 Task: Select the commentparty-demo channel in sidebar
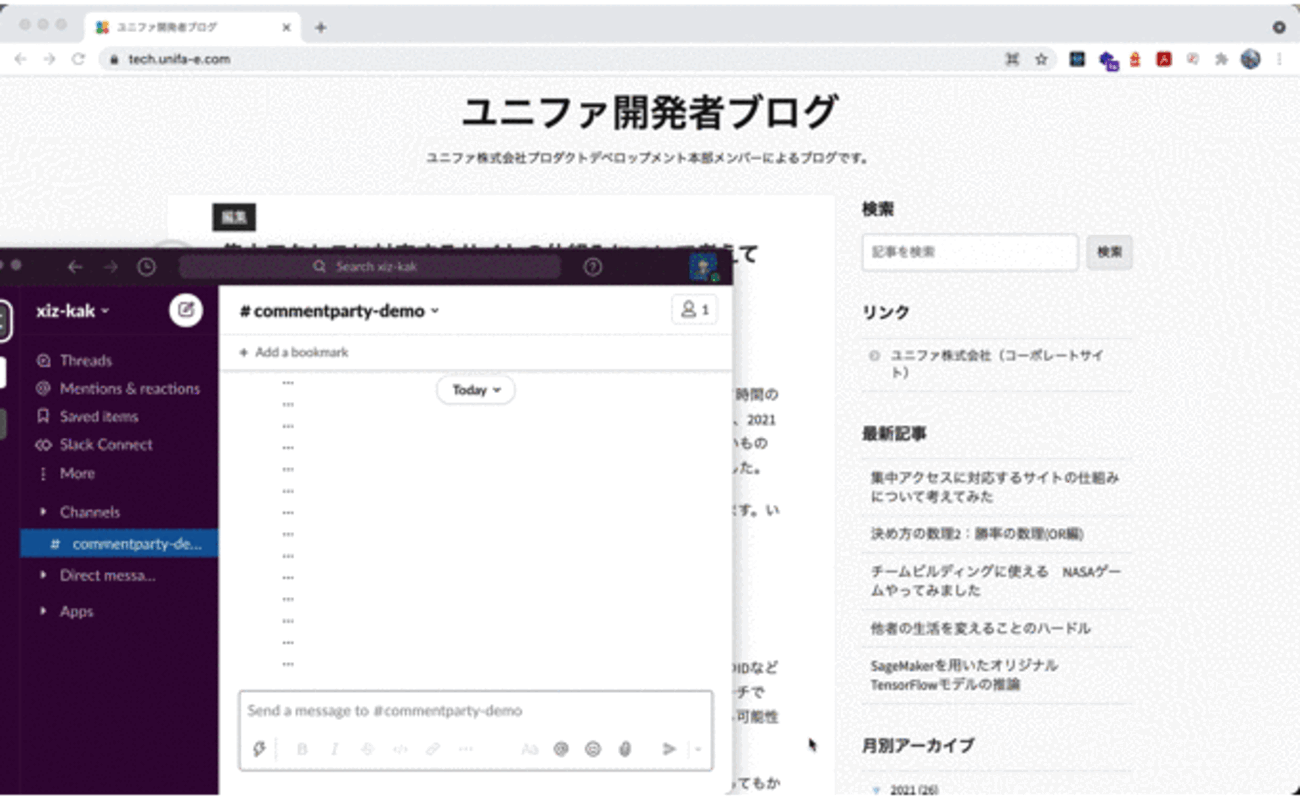pyautogui.click(x=119, y=544)
